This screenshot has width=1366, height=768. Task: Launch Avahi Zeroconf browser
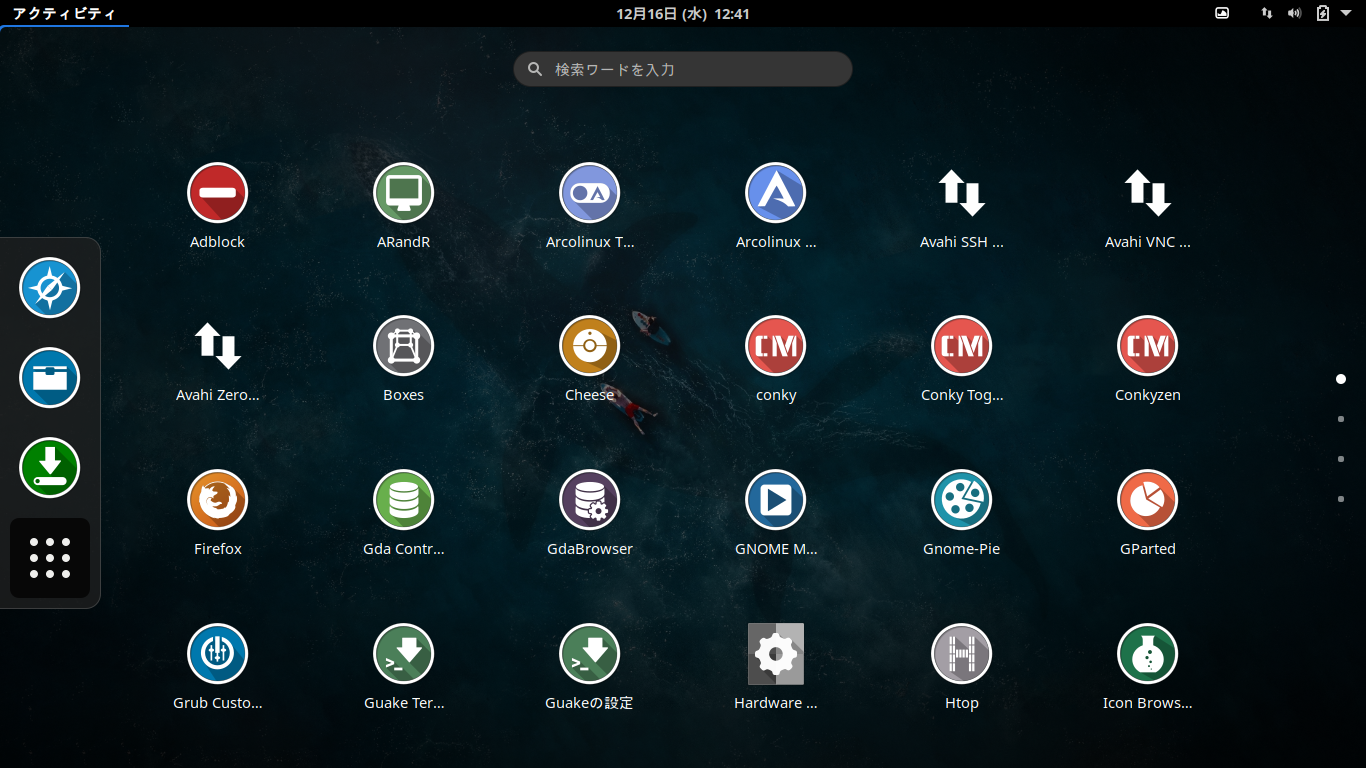coord(217,346)
